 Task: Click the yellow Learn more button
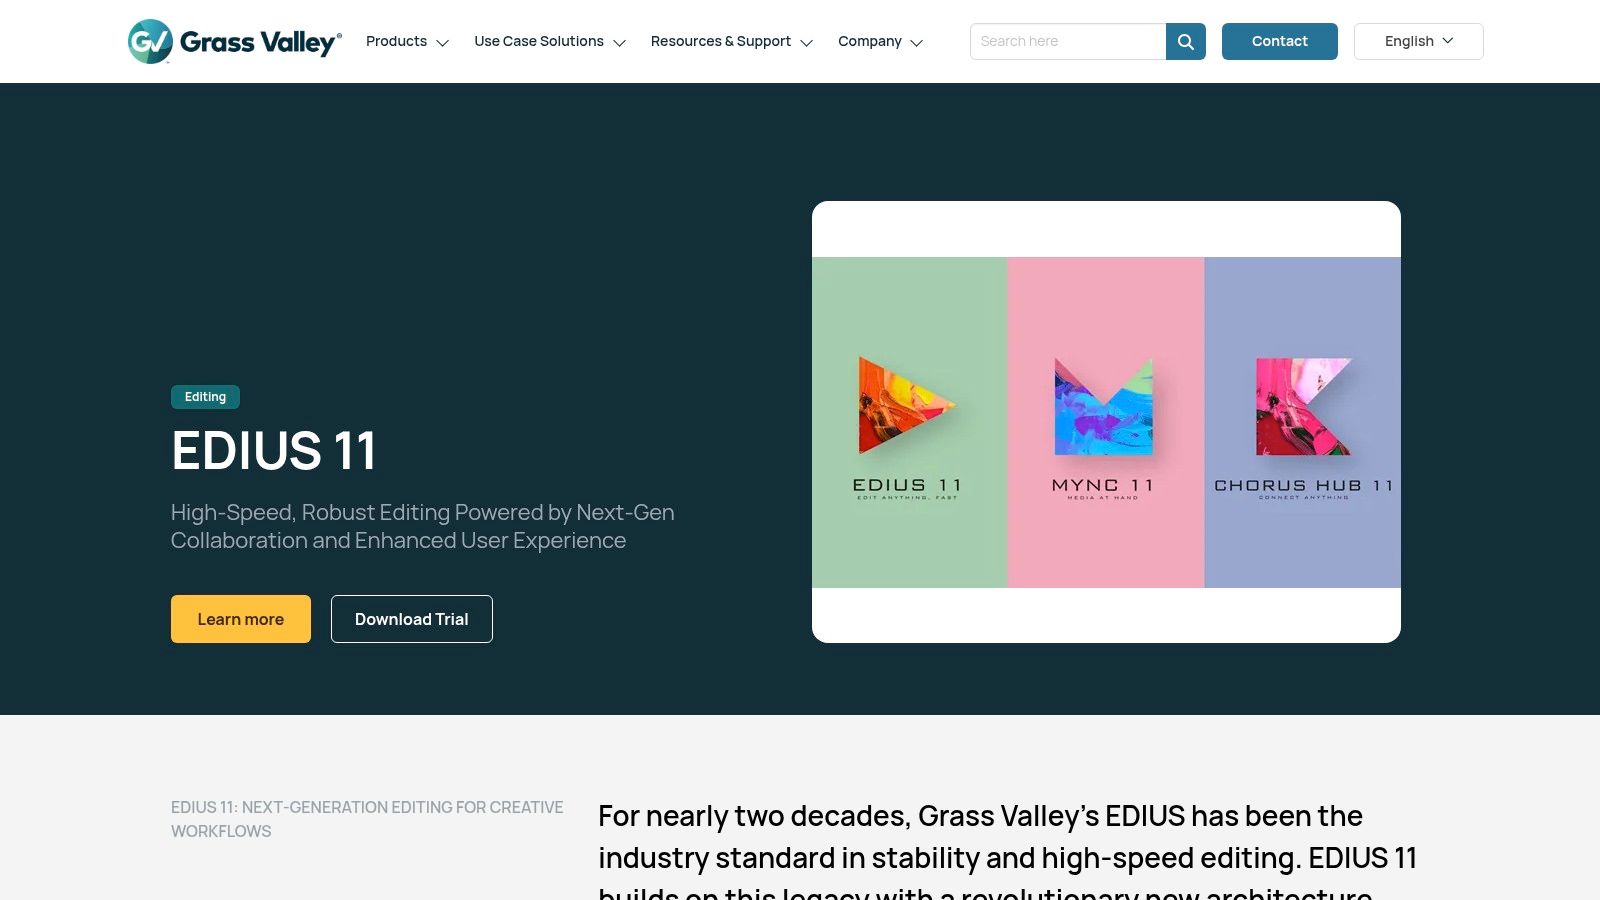241,619
